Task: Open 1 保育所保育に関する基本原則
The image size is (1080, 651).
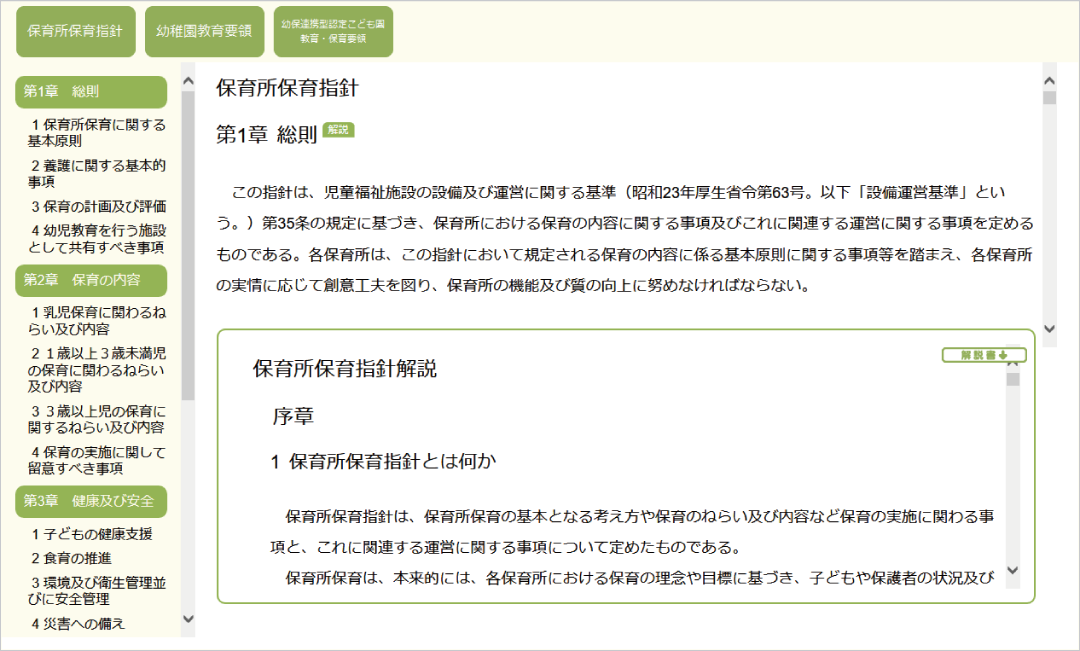Action: (97, 132)
